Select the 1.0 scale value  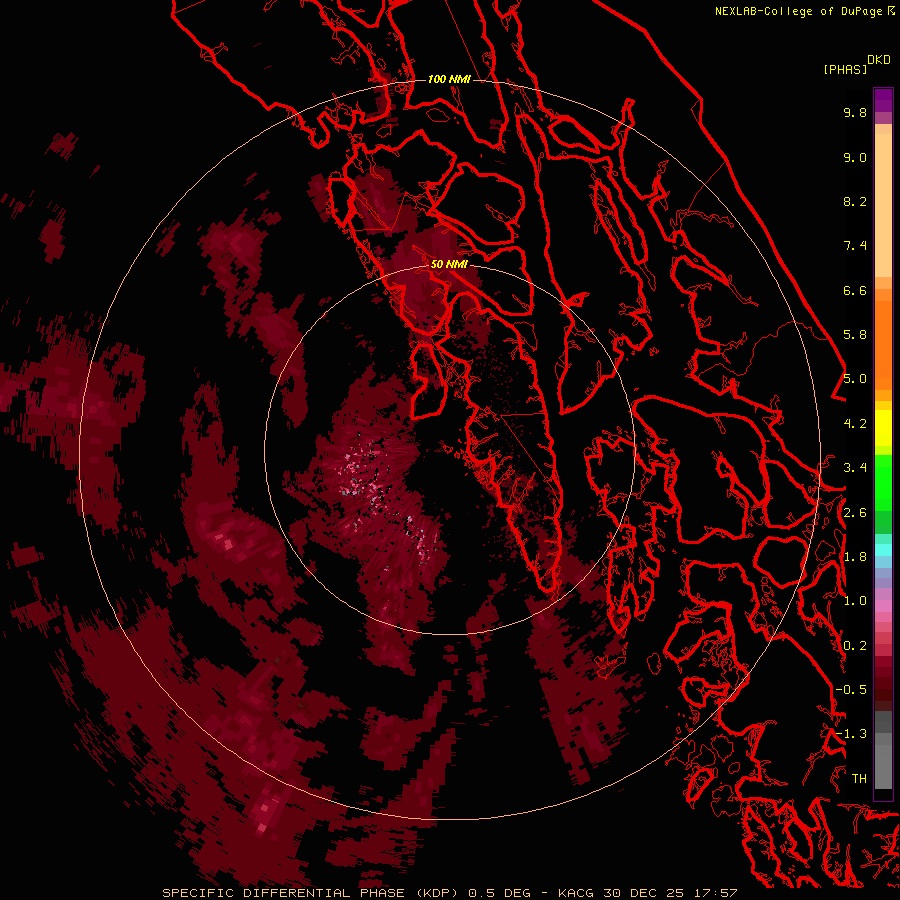click(855, 601)
